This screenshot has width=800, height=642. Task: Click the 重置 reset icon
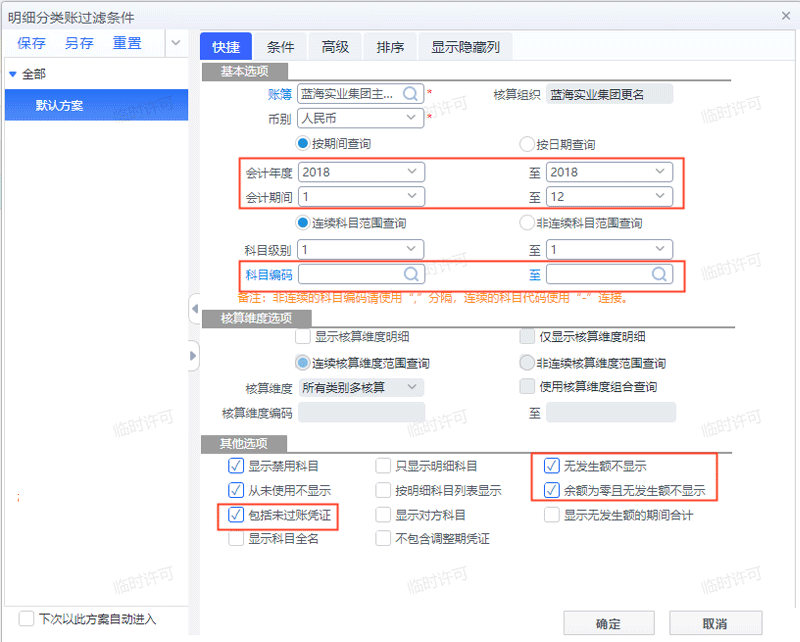tap(127, 44)
